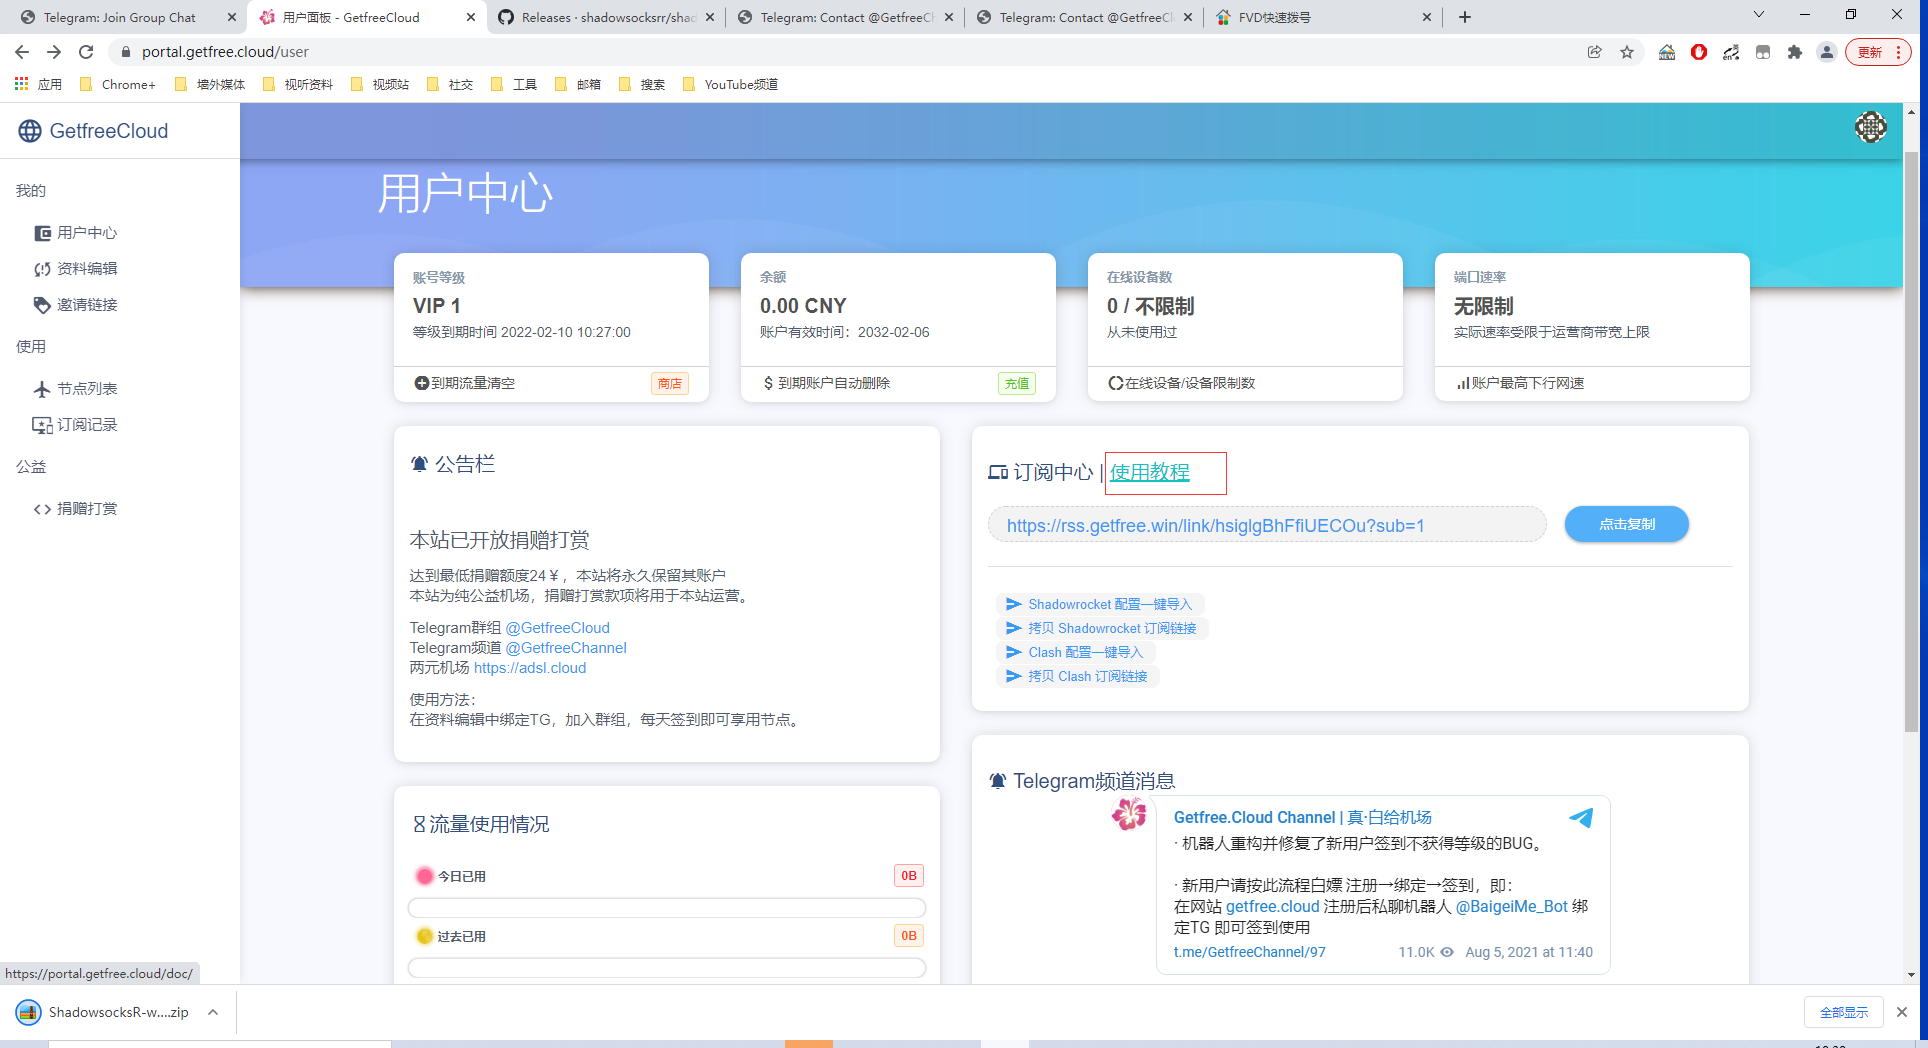1928x1048 pixels.
Task: Open the 视频站 bookmark folder
Action: pyautogui.click(x=380, y=84)
